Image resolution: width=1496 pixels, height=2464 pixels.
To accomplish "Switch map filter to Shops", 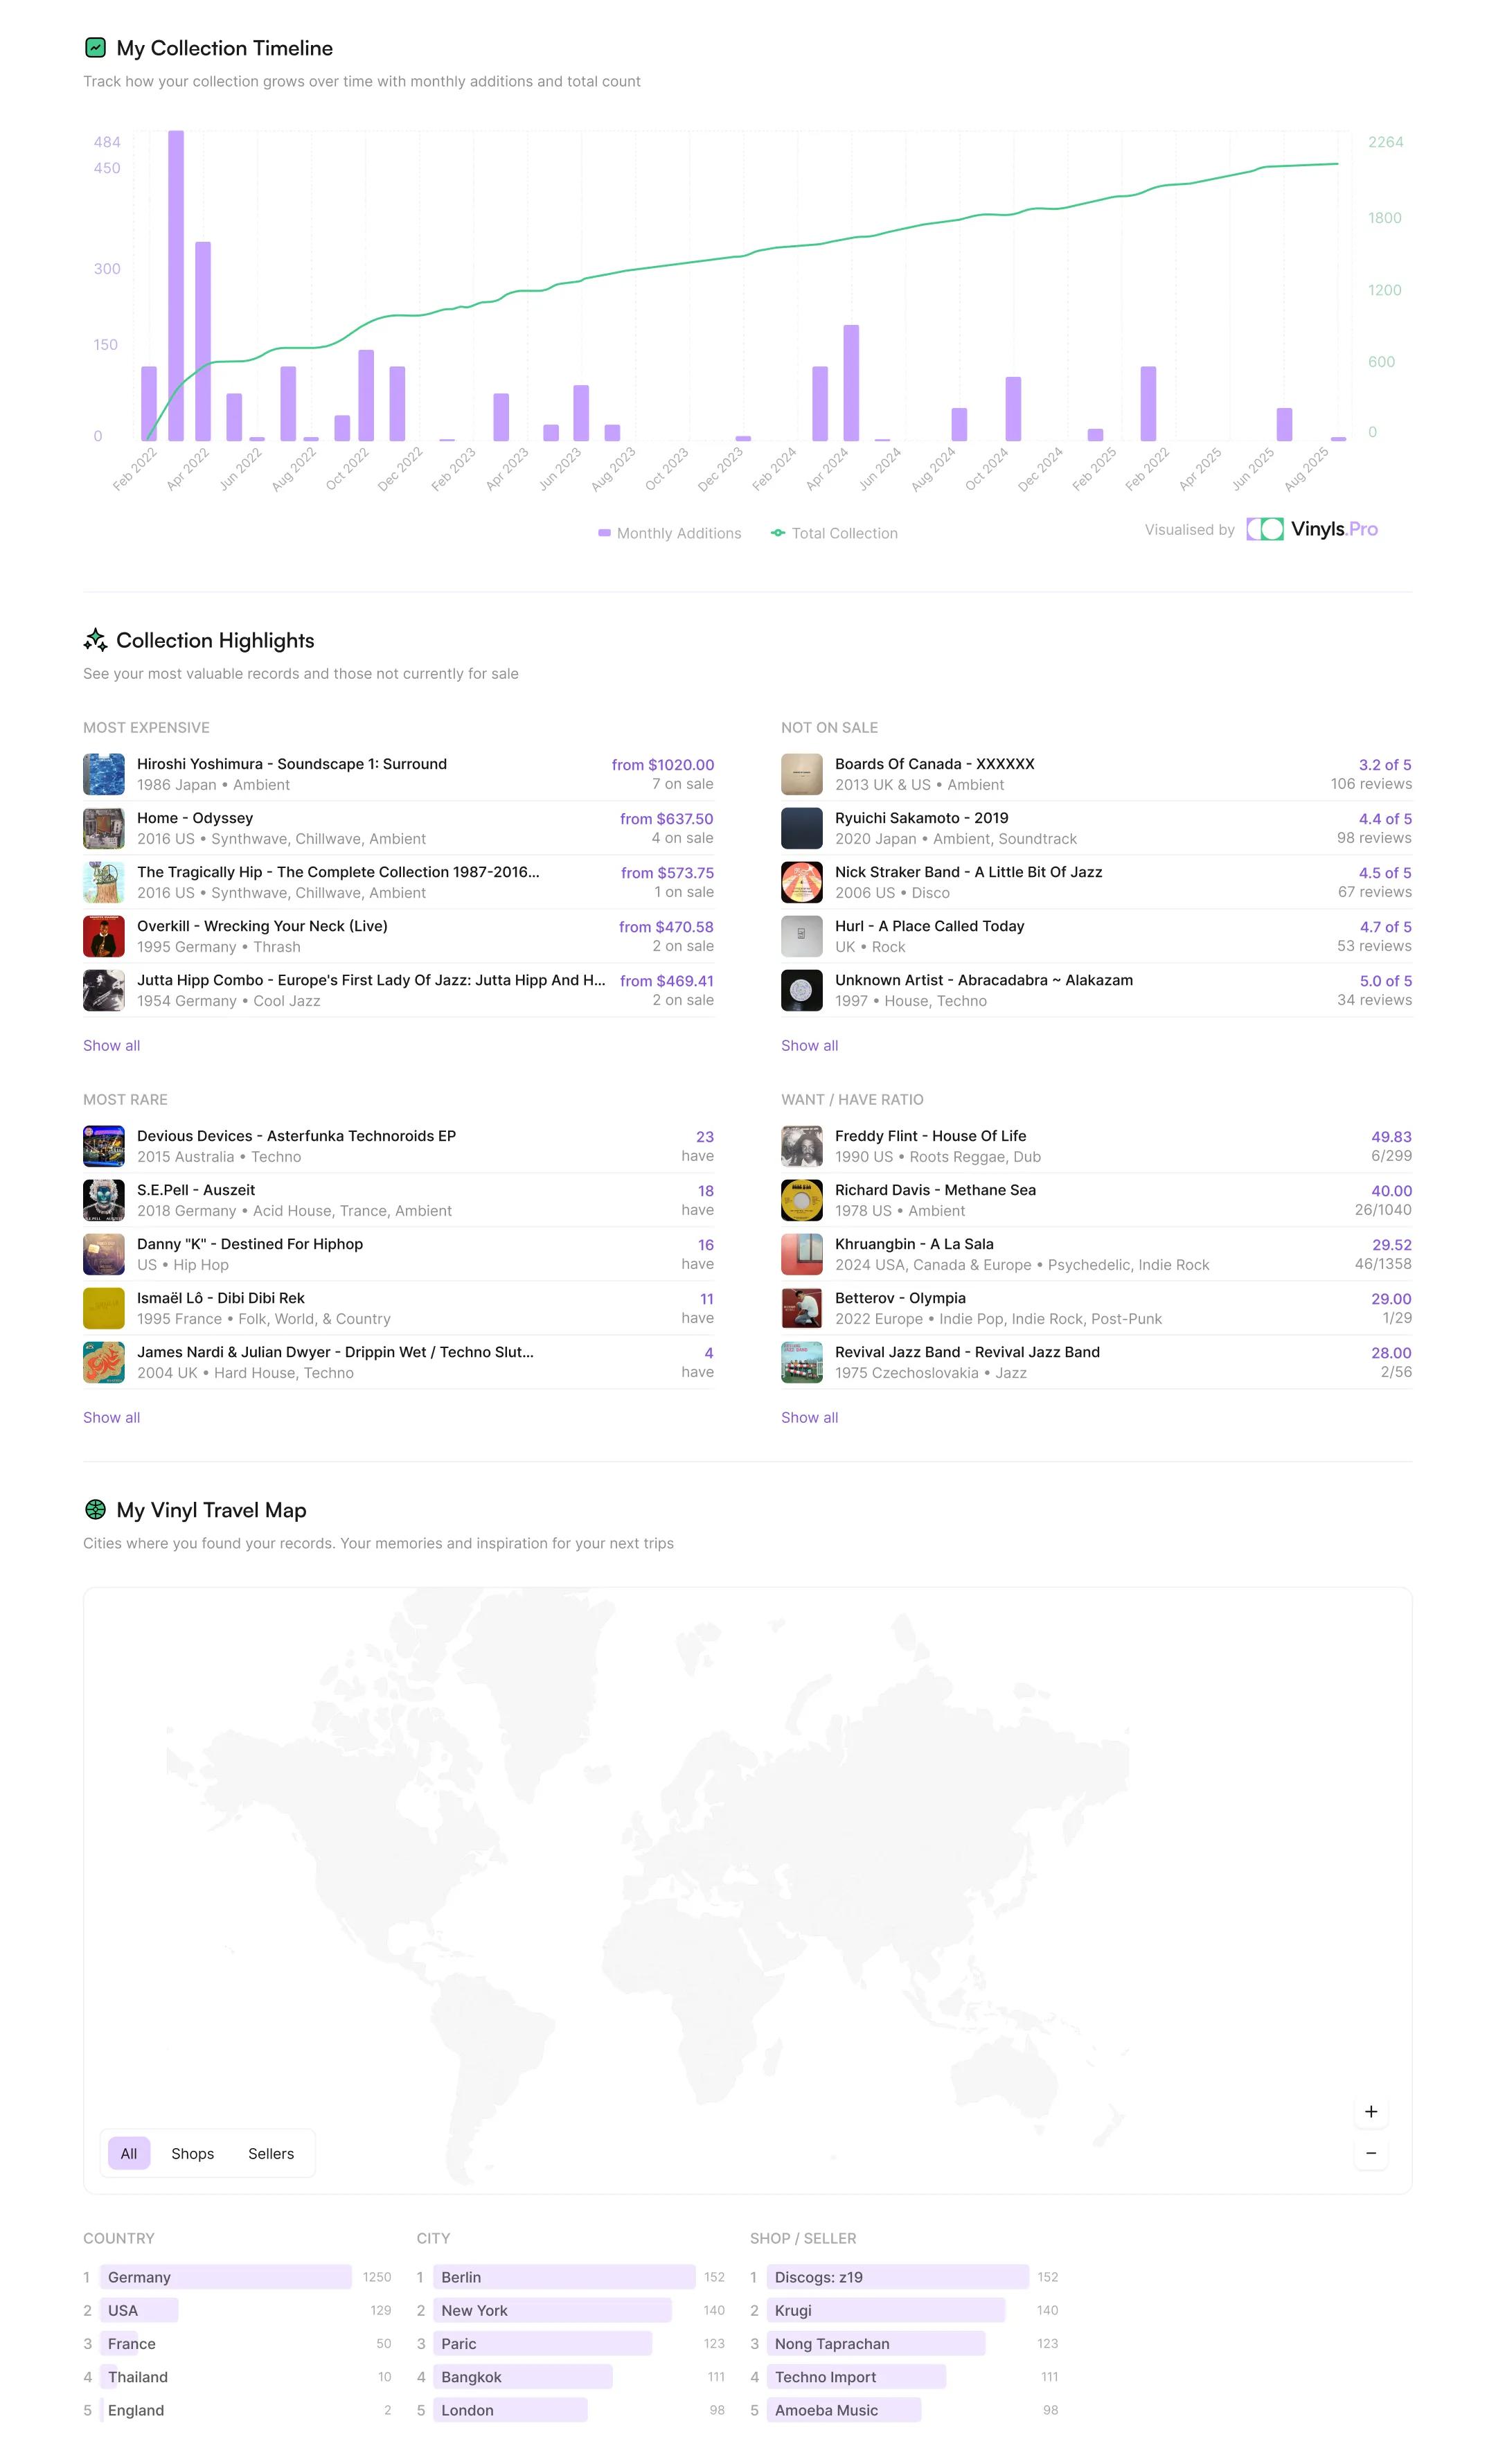I will [x=192, y=2153].
